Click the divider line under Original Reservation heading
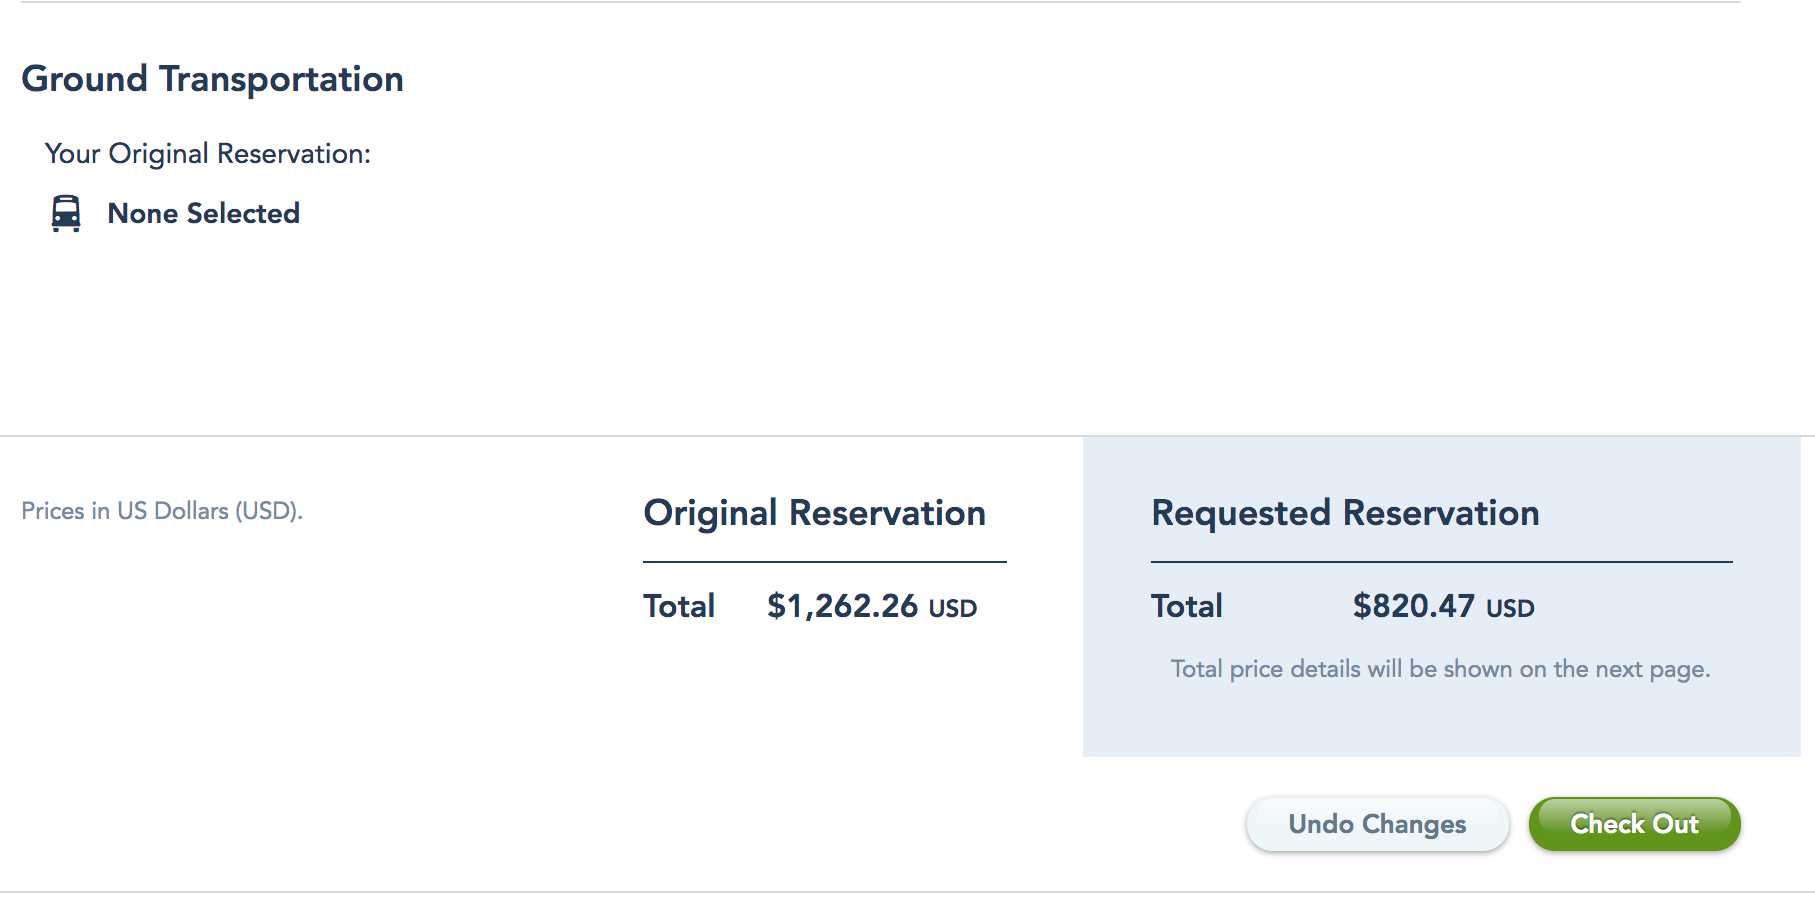Viewport: 1815px width, 900px height. tap(824, 562)
